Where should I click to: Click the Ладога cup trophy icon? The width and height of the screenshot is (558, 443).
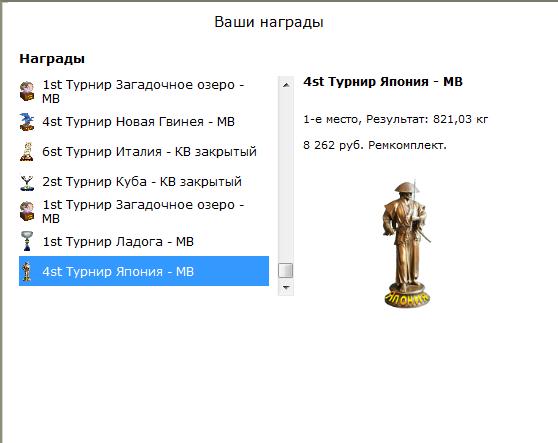27,241
